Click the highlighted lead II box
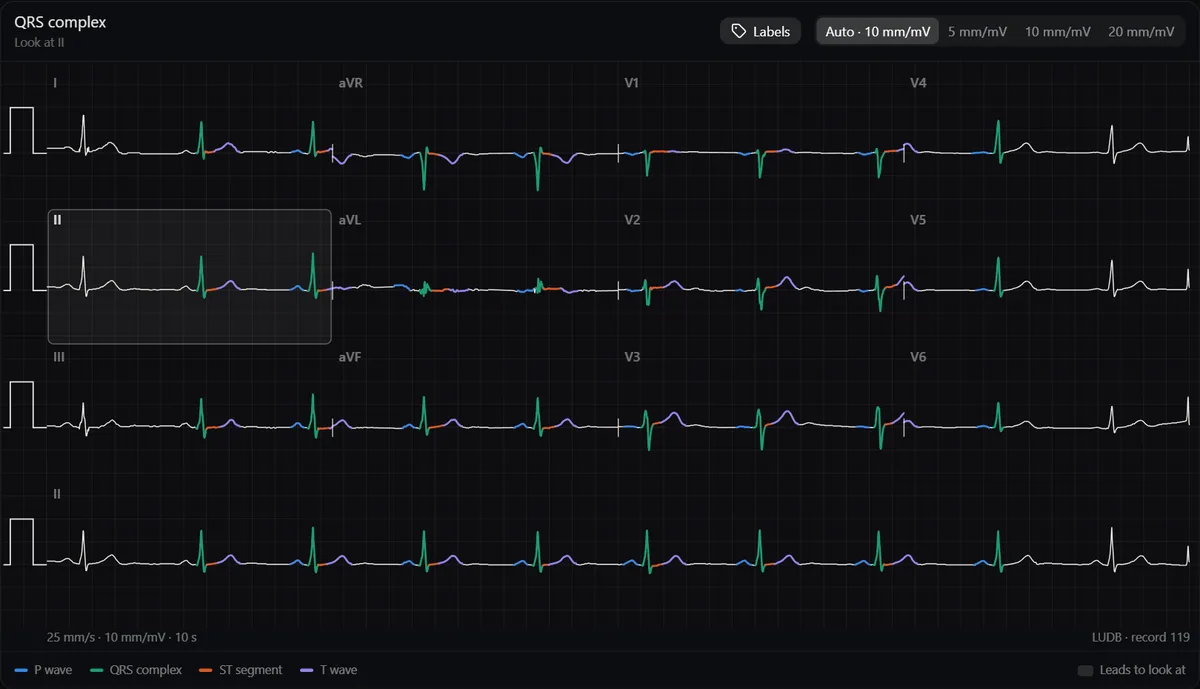 (189, 276)
